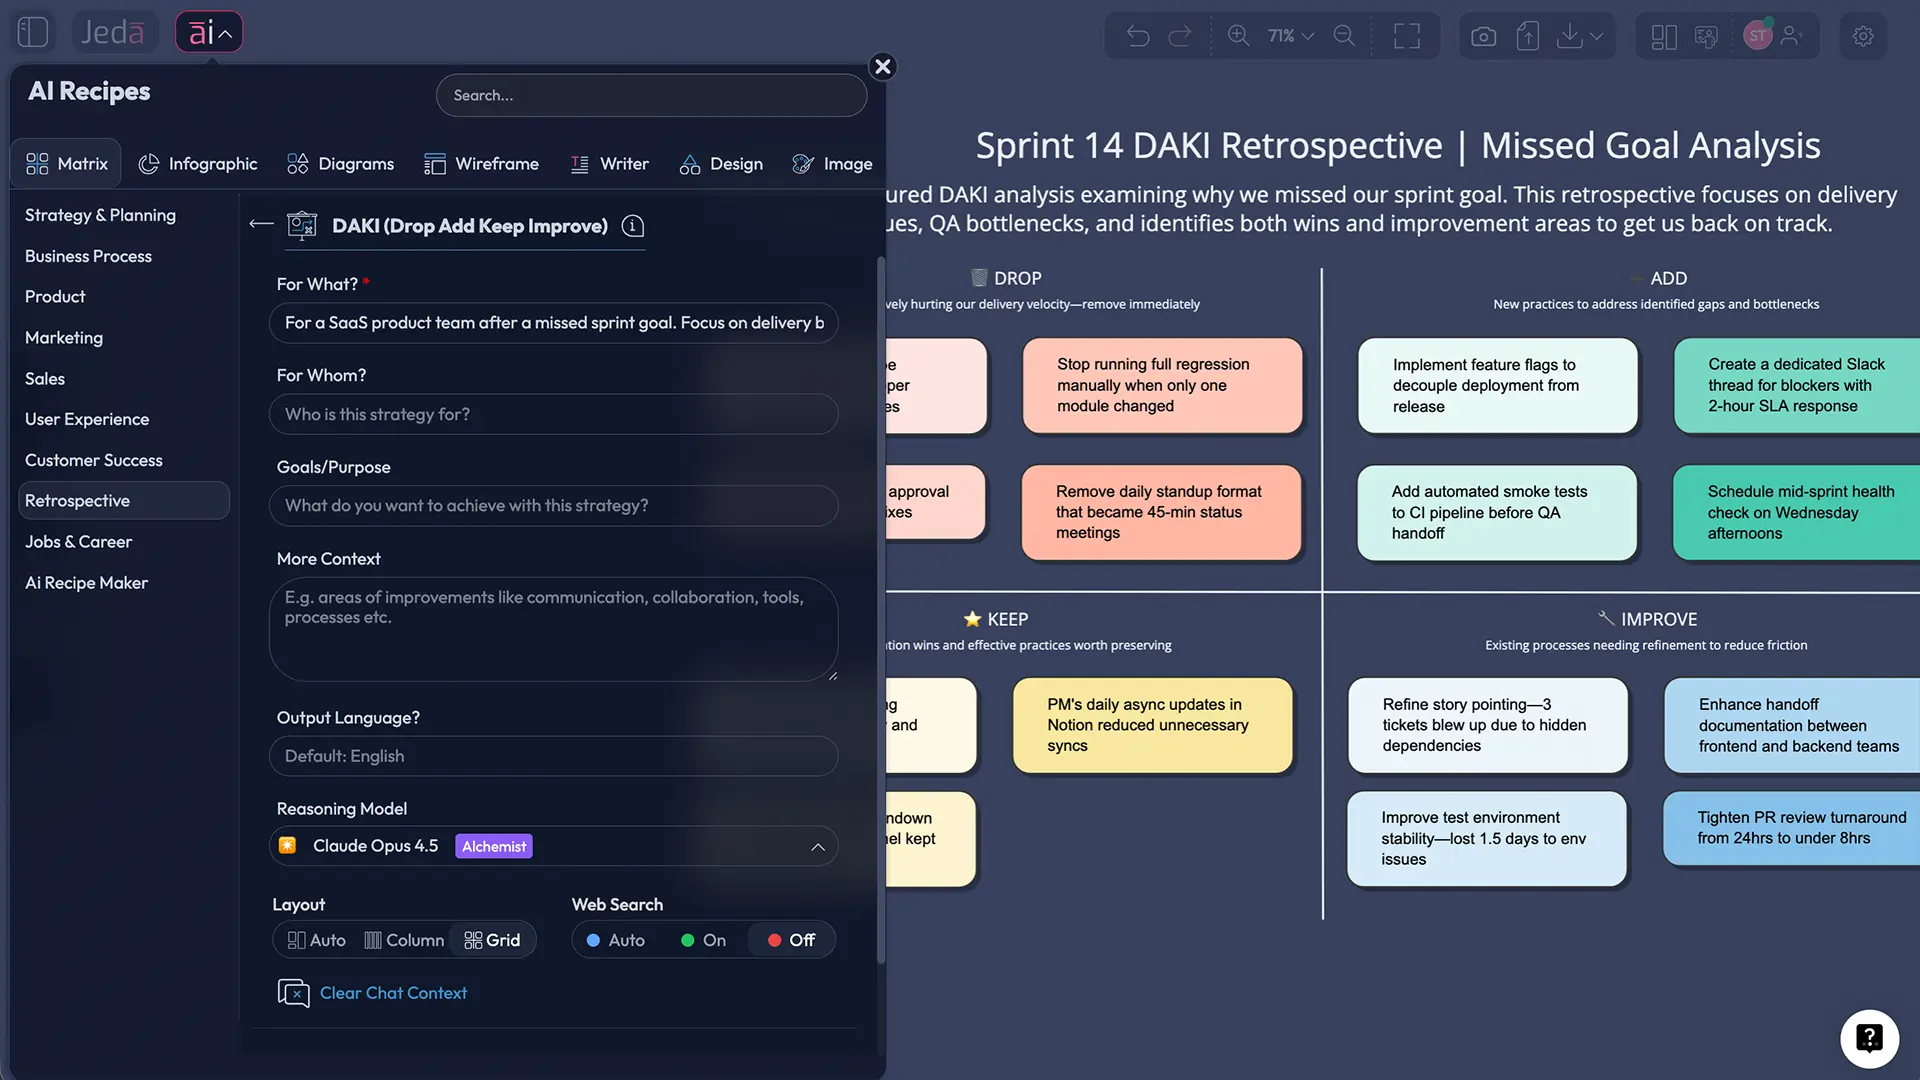Click the Jeda ai sparkle logo button
Image resolution: width=1920 pixels, height=1080 pixels.
point(208,31)
